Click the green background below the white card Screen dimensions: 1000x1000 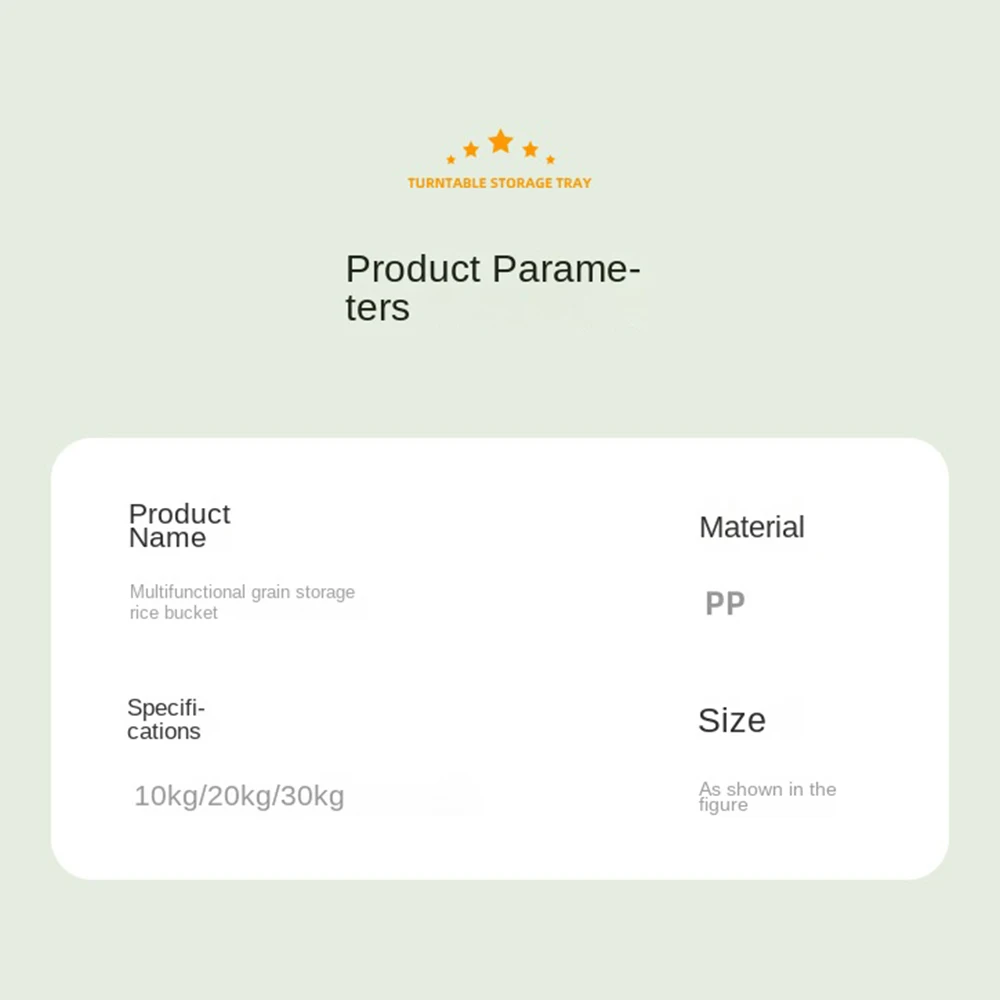[x=500, y=940]
